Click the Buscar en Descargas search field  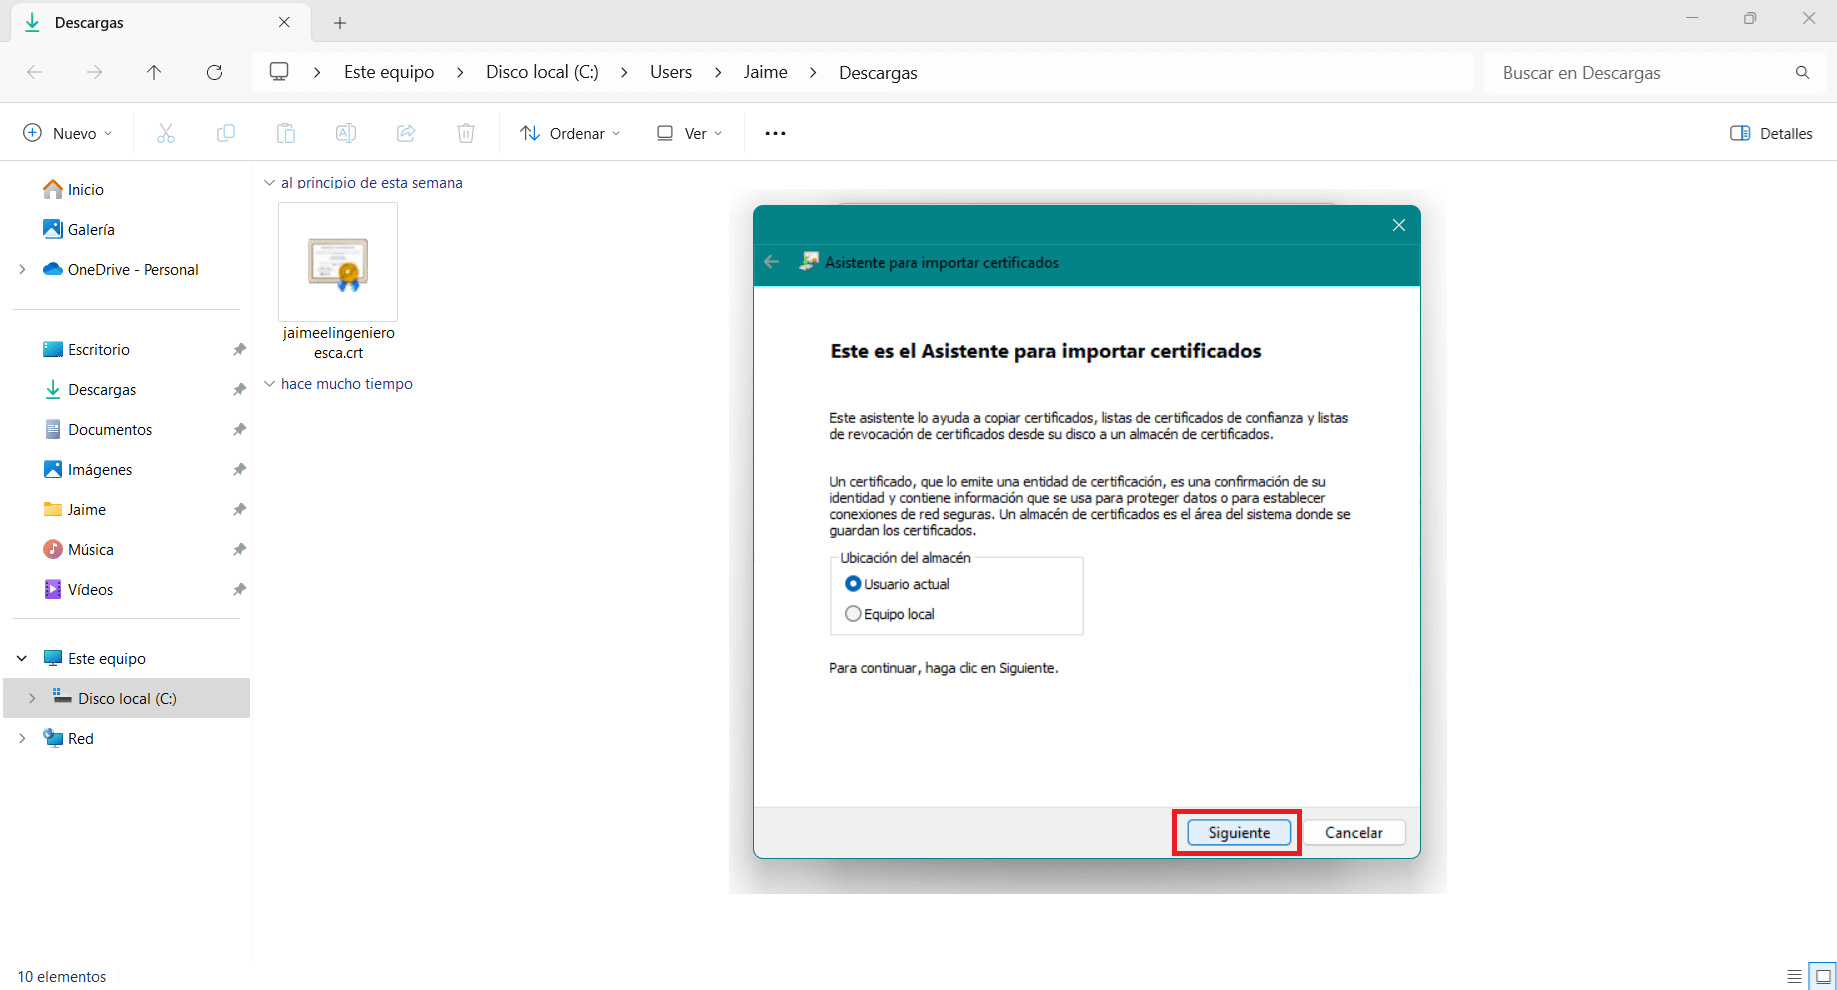[1640, 73]
